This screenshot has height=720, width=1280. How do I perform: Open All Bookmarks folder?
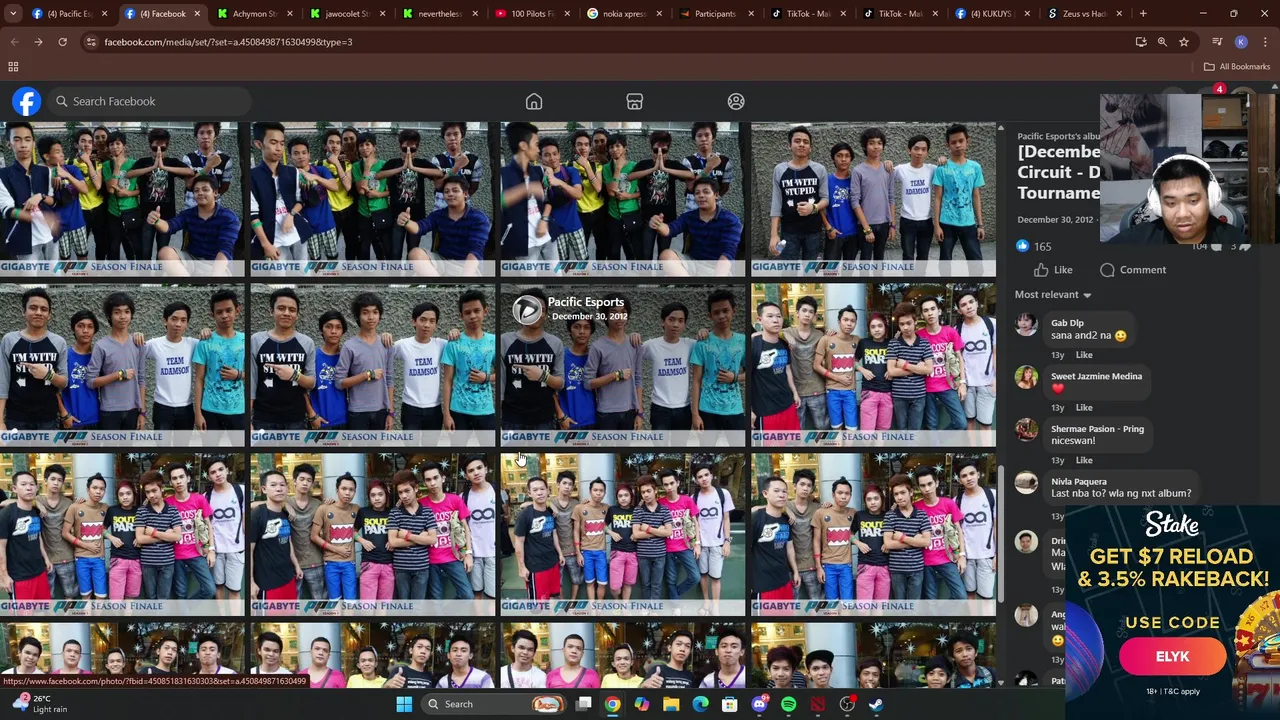[1237, 67]
